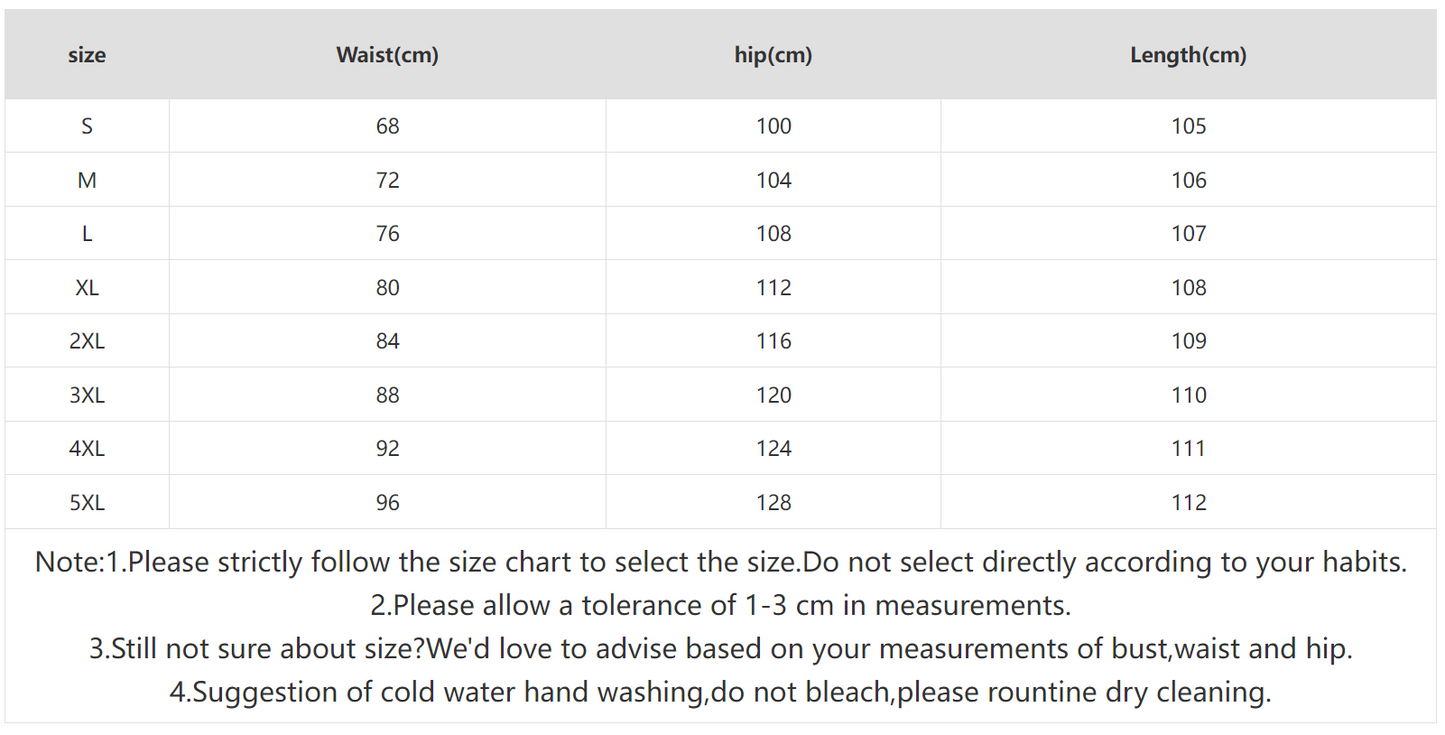The image size is (1445, 735).
Task: Click the note about following the size chart
Action: click(x=720, y=562)
